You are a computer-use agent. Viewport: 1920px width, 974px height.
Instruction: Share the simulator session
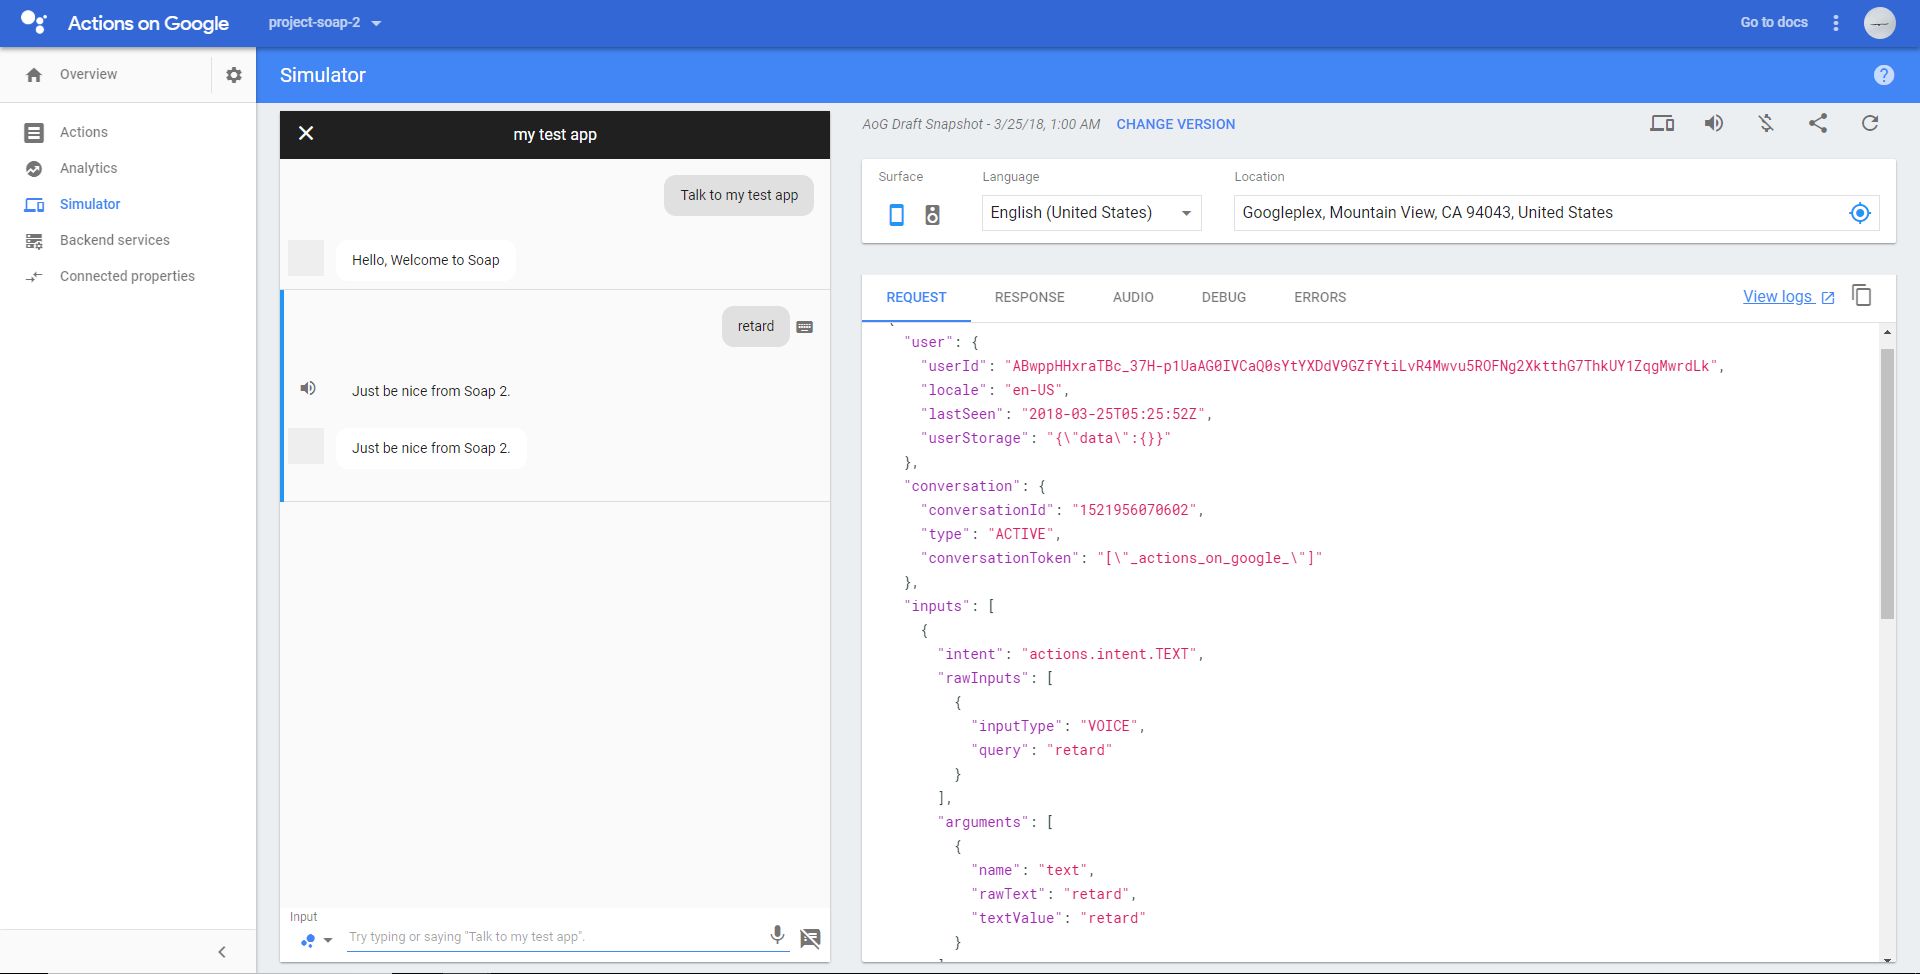click(1818, 123)
